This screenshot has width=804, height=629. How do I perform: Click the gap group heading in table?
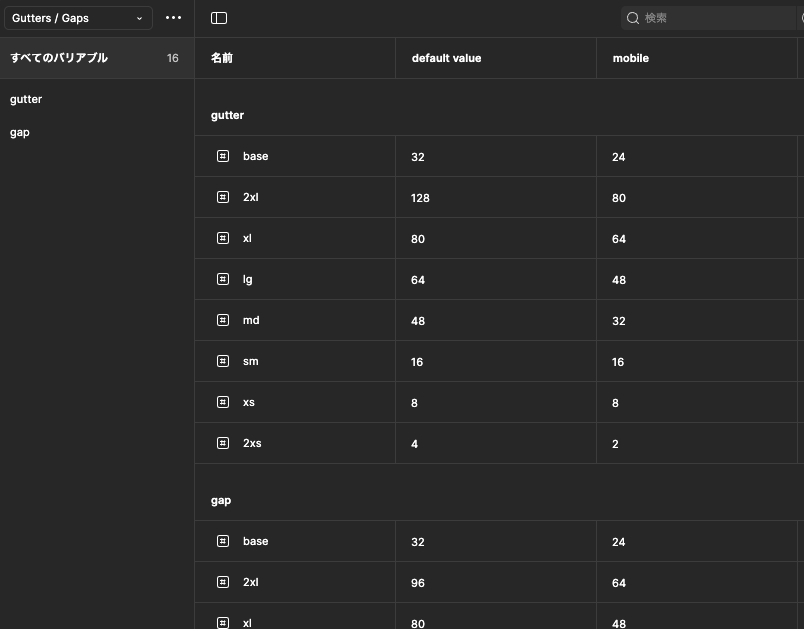(x=221, y=501)
